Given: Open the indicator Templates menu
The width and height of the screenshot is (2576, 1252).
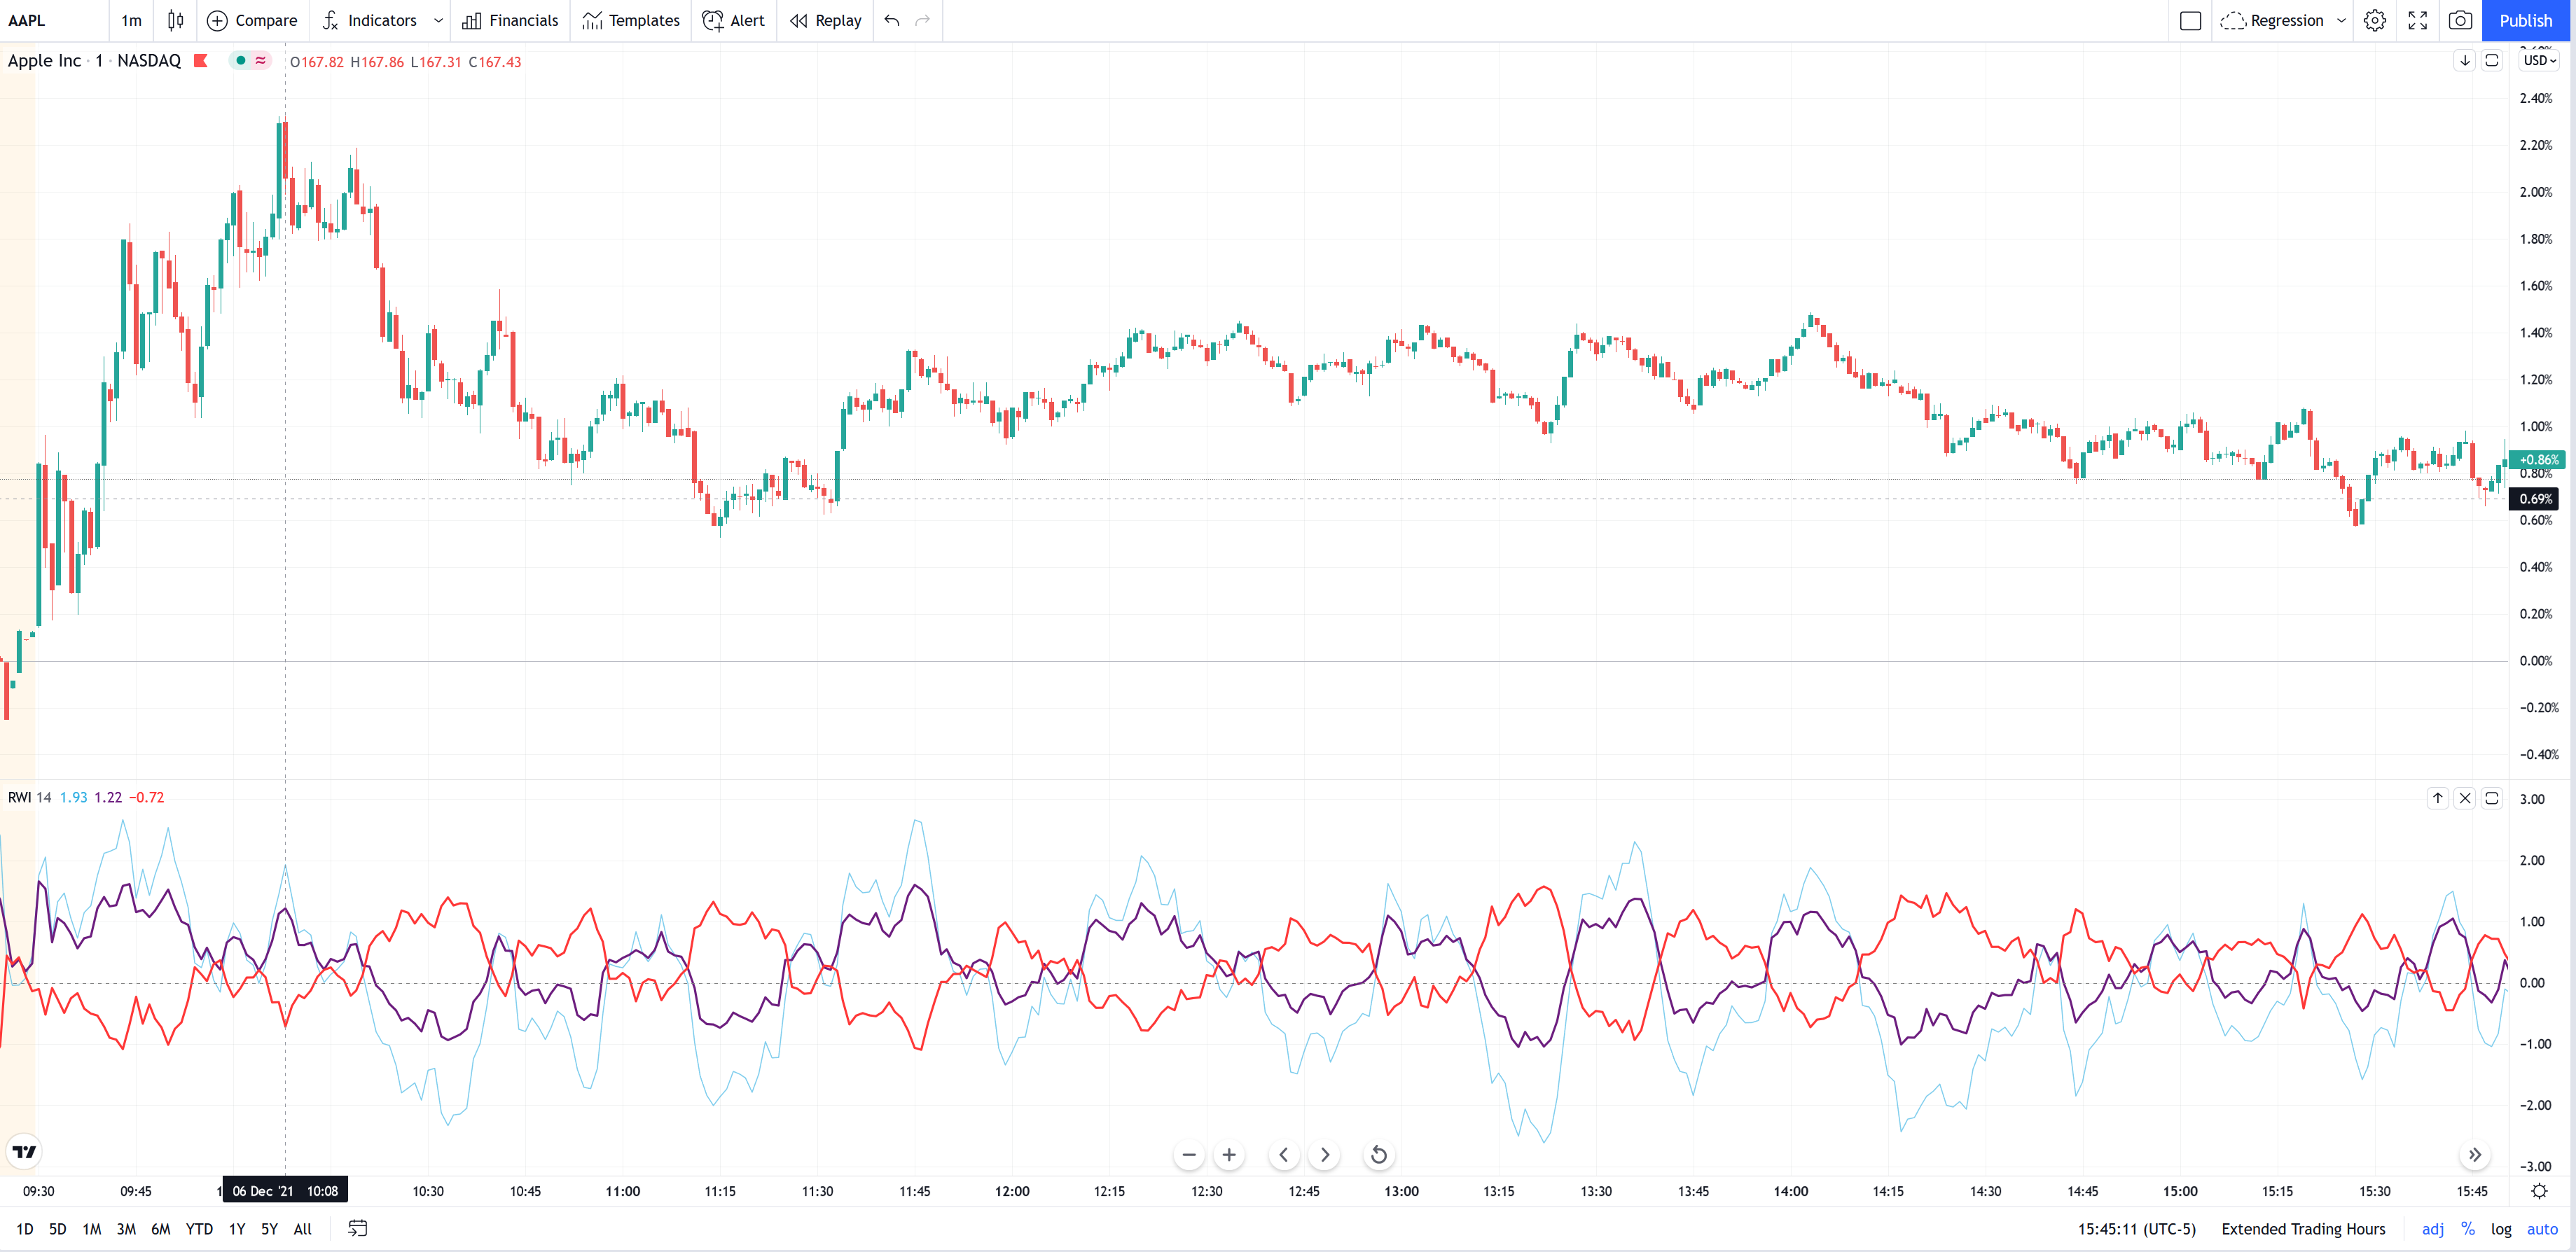Looking at the screenshot, I should point(631,20).
